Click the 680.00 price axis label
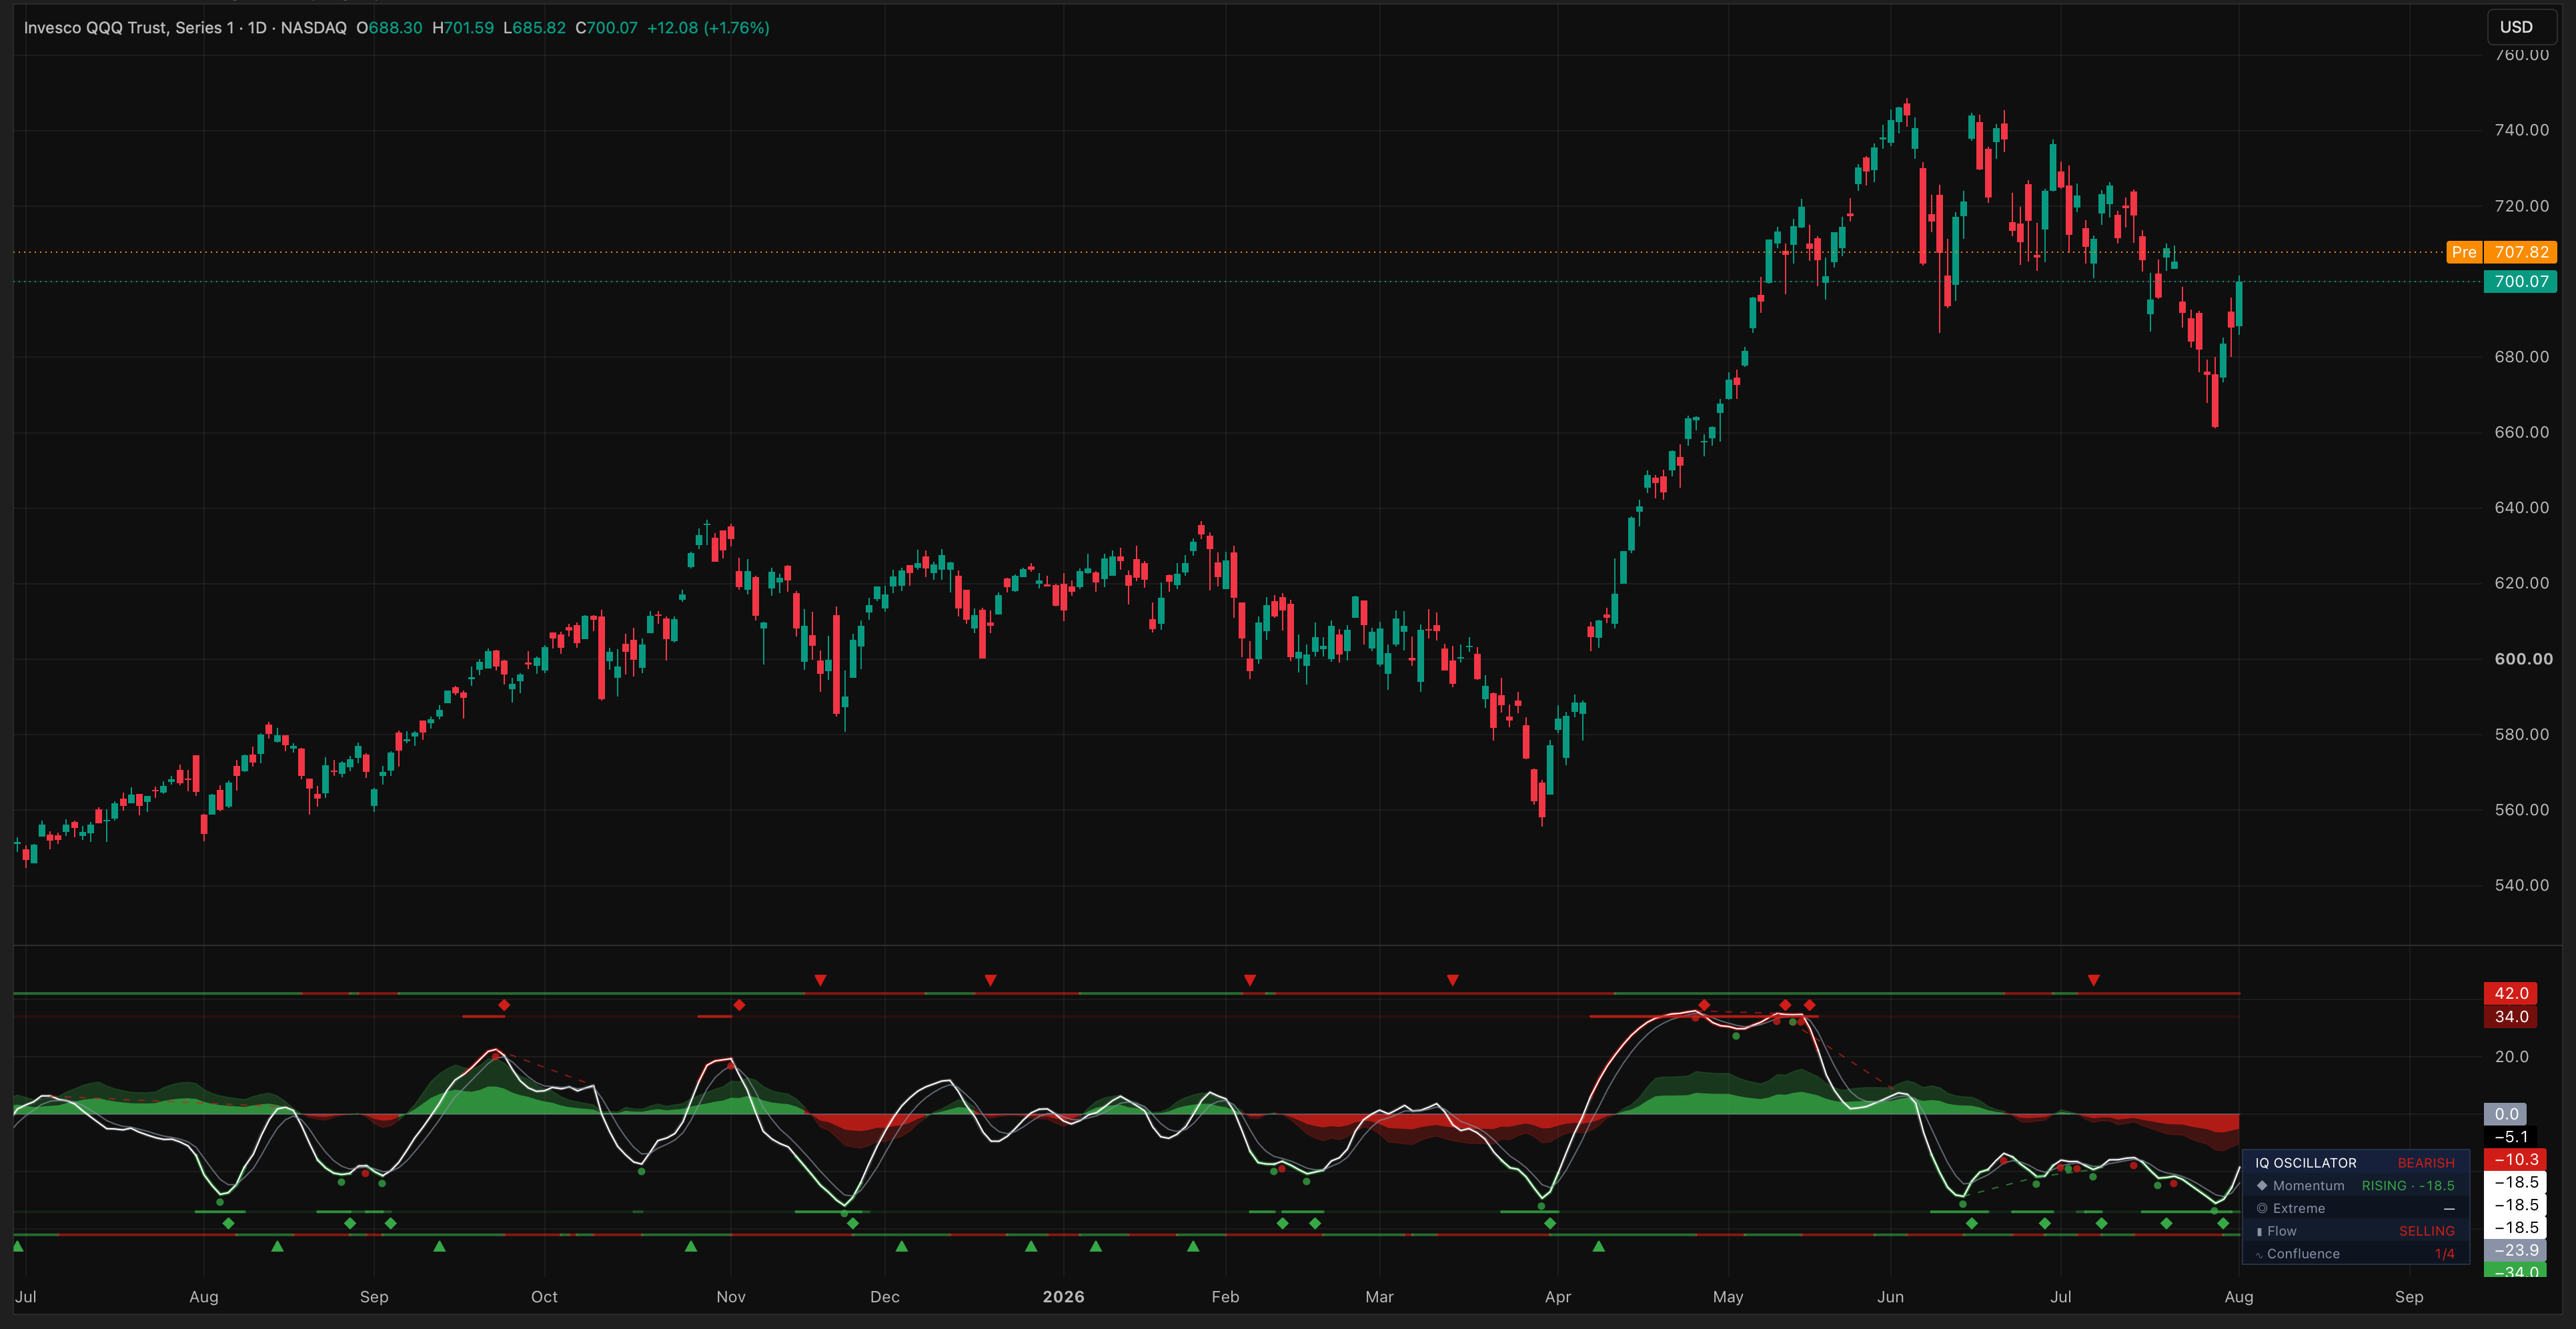Screen dimensions: 2576x1329 pyautogui.click(x=2521, y=357)
